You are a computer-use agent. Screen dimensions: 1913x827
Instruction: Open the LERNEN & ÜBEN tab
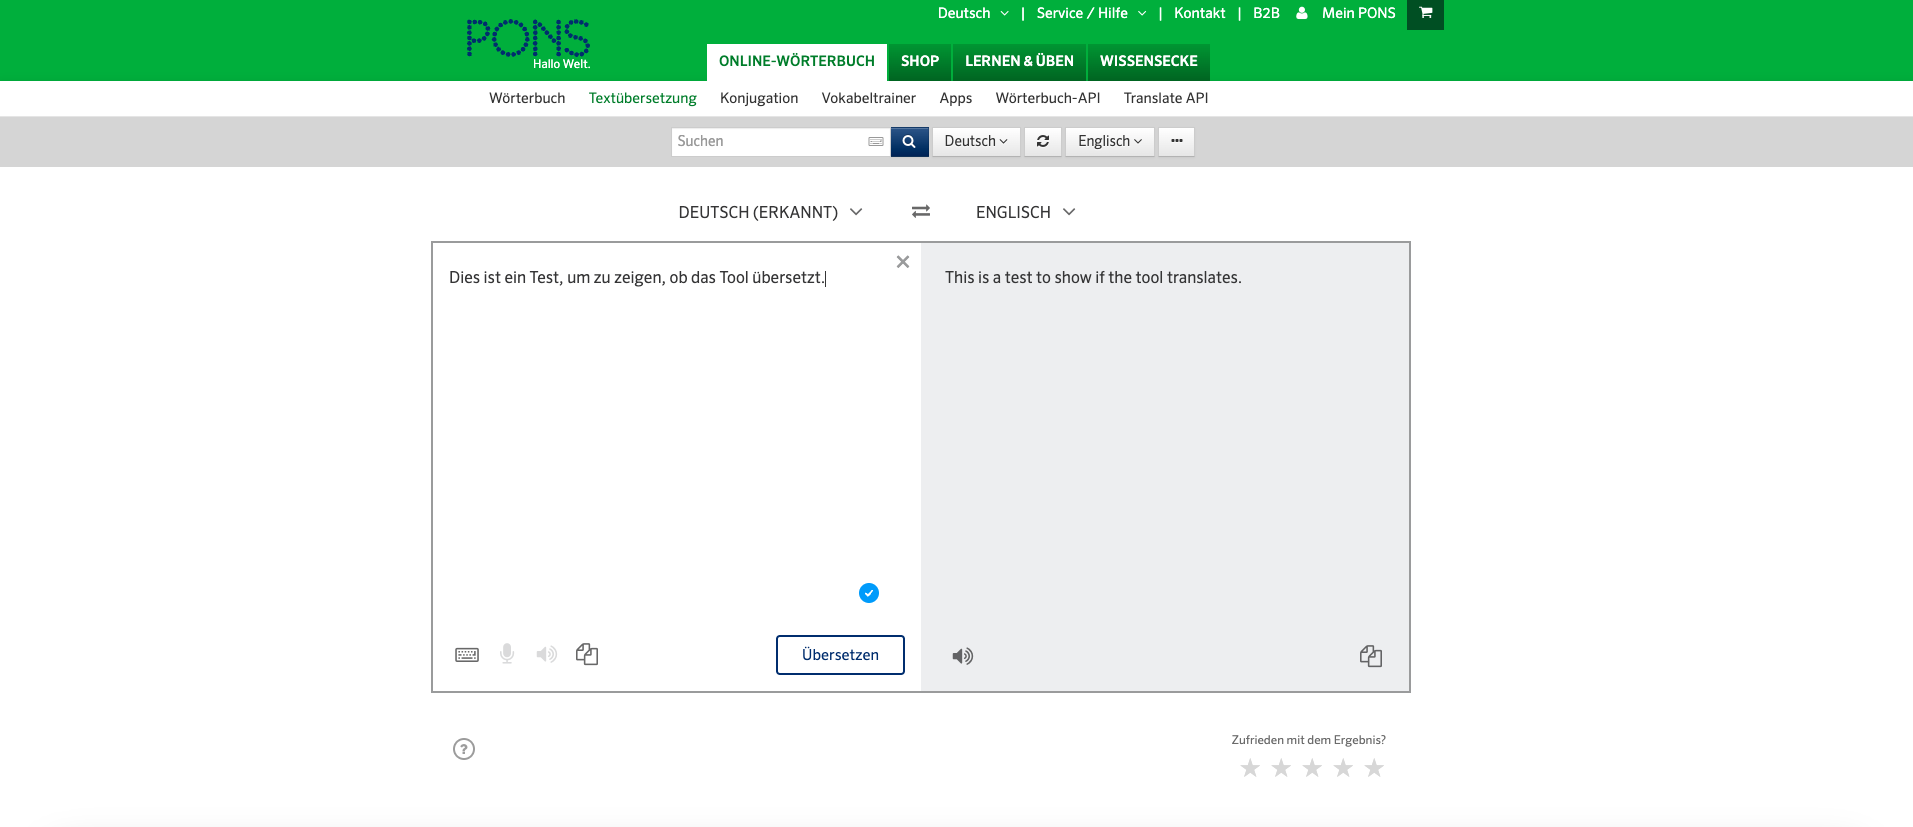1019,62
